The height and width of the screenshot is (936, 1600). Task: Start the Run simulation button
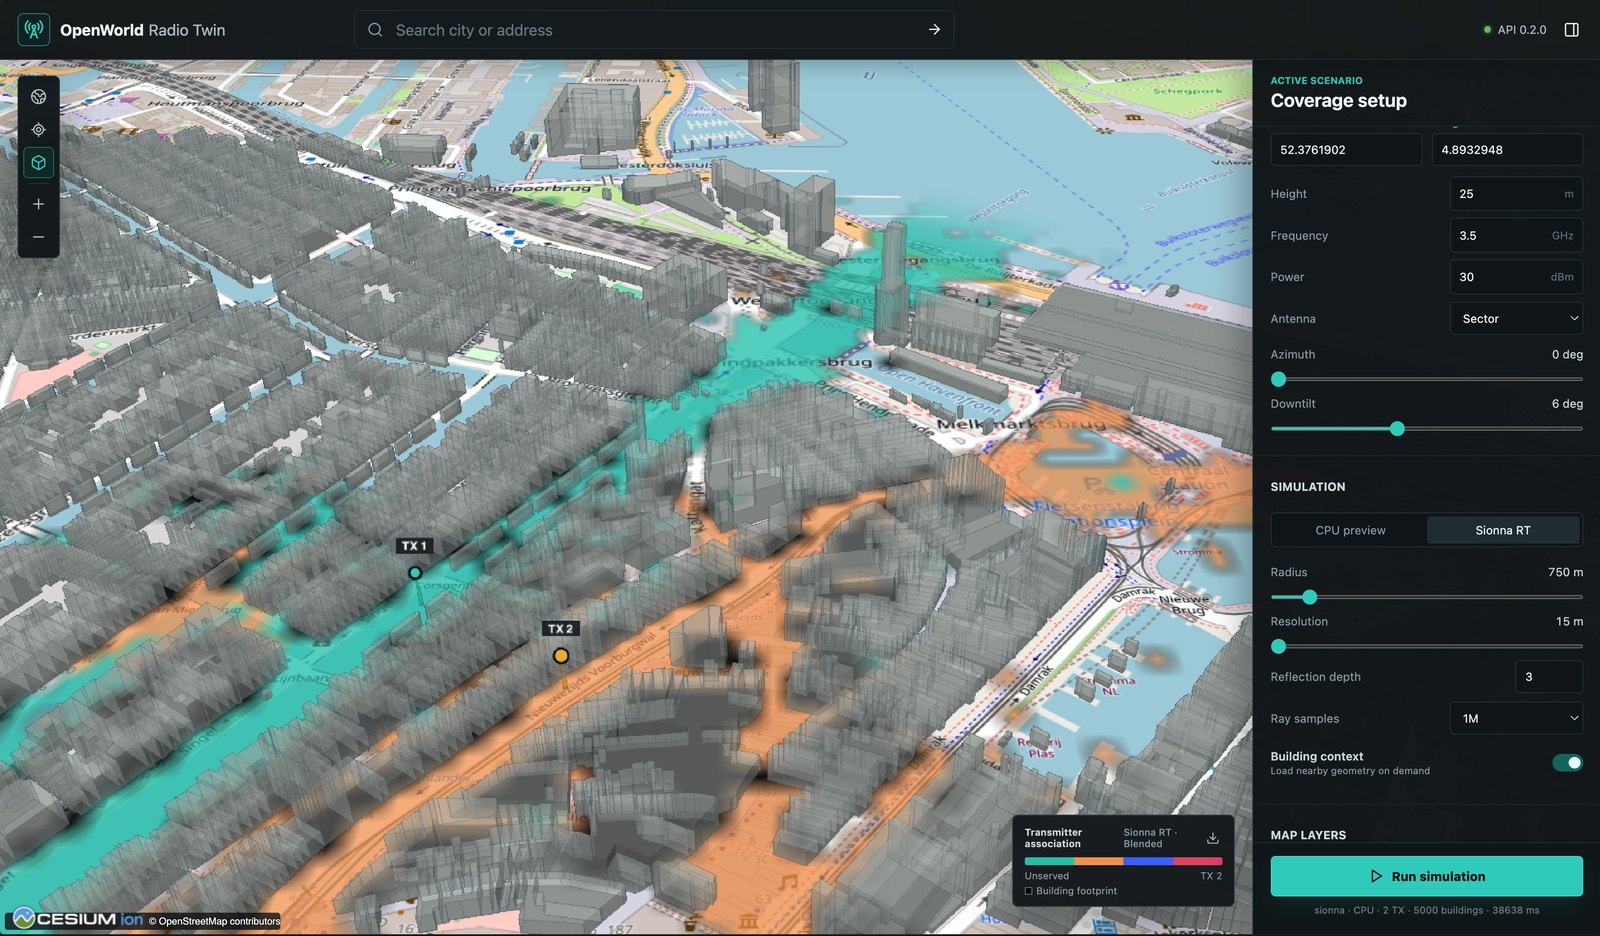point(1427,876)
